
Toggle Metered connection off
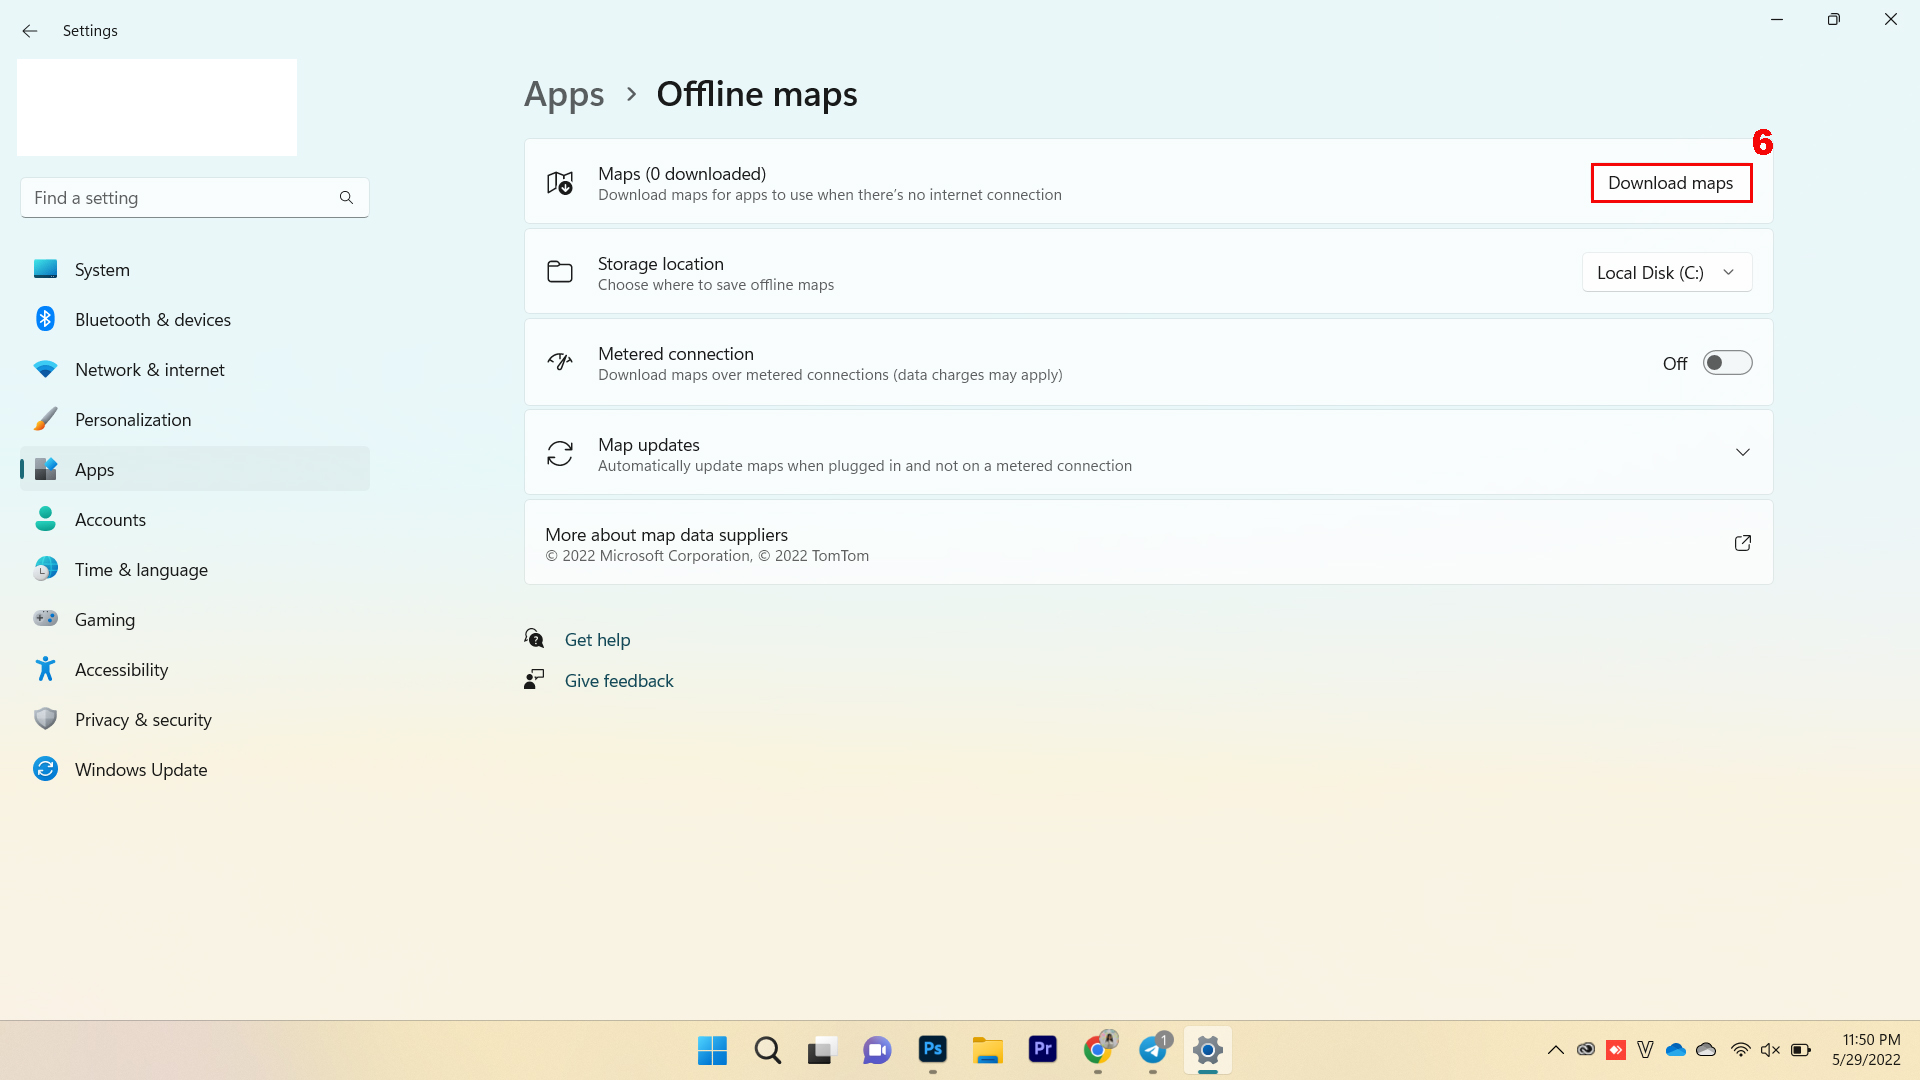point(1727,363)
